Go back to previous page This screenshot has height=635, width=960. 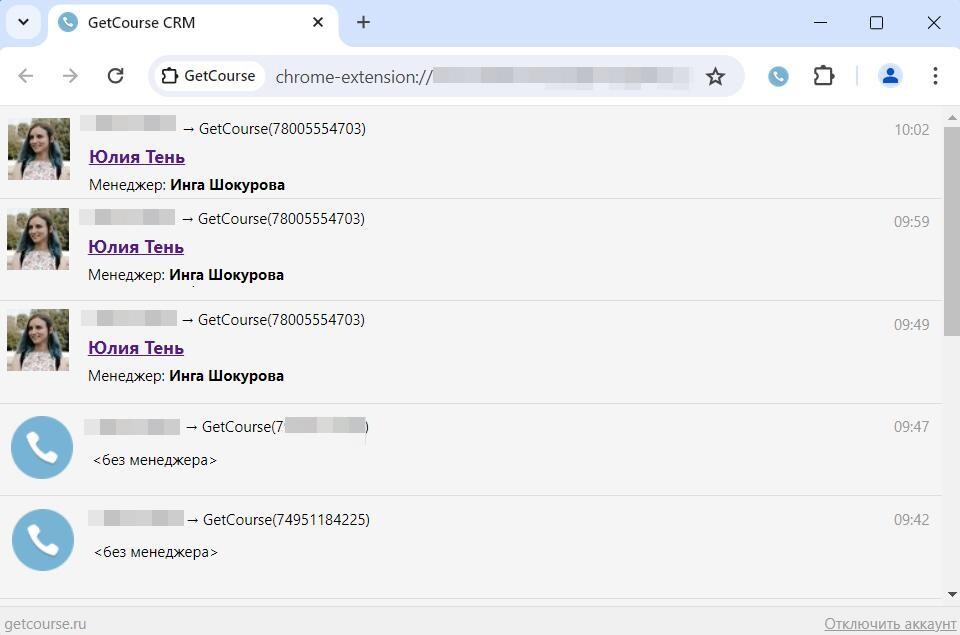tap(26, 76)
